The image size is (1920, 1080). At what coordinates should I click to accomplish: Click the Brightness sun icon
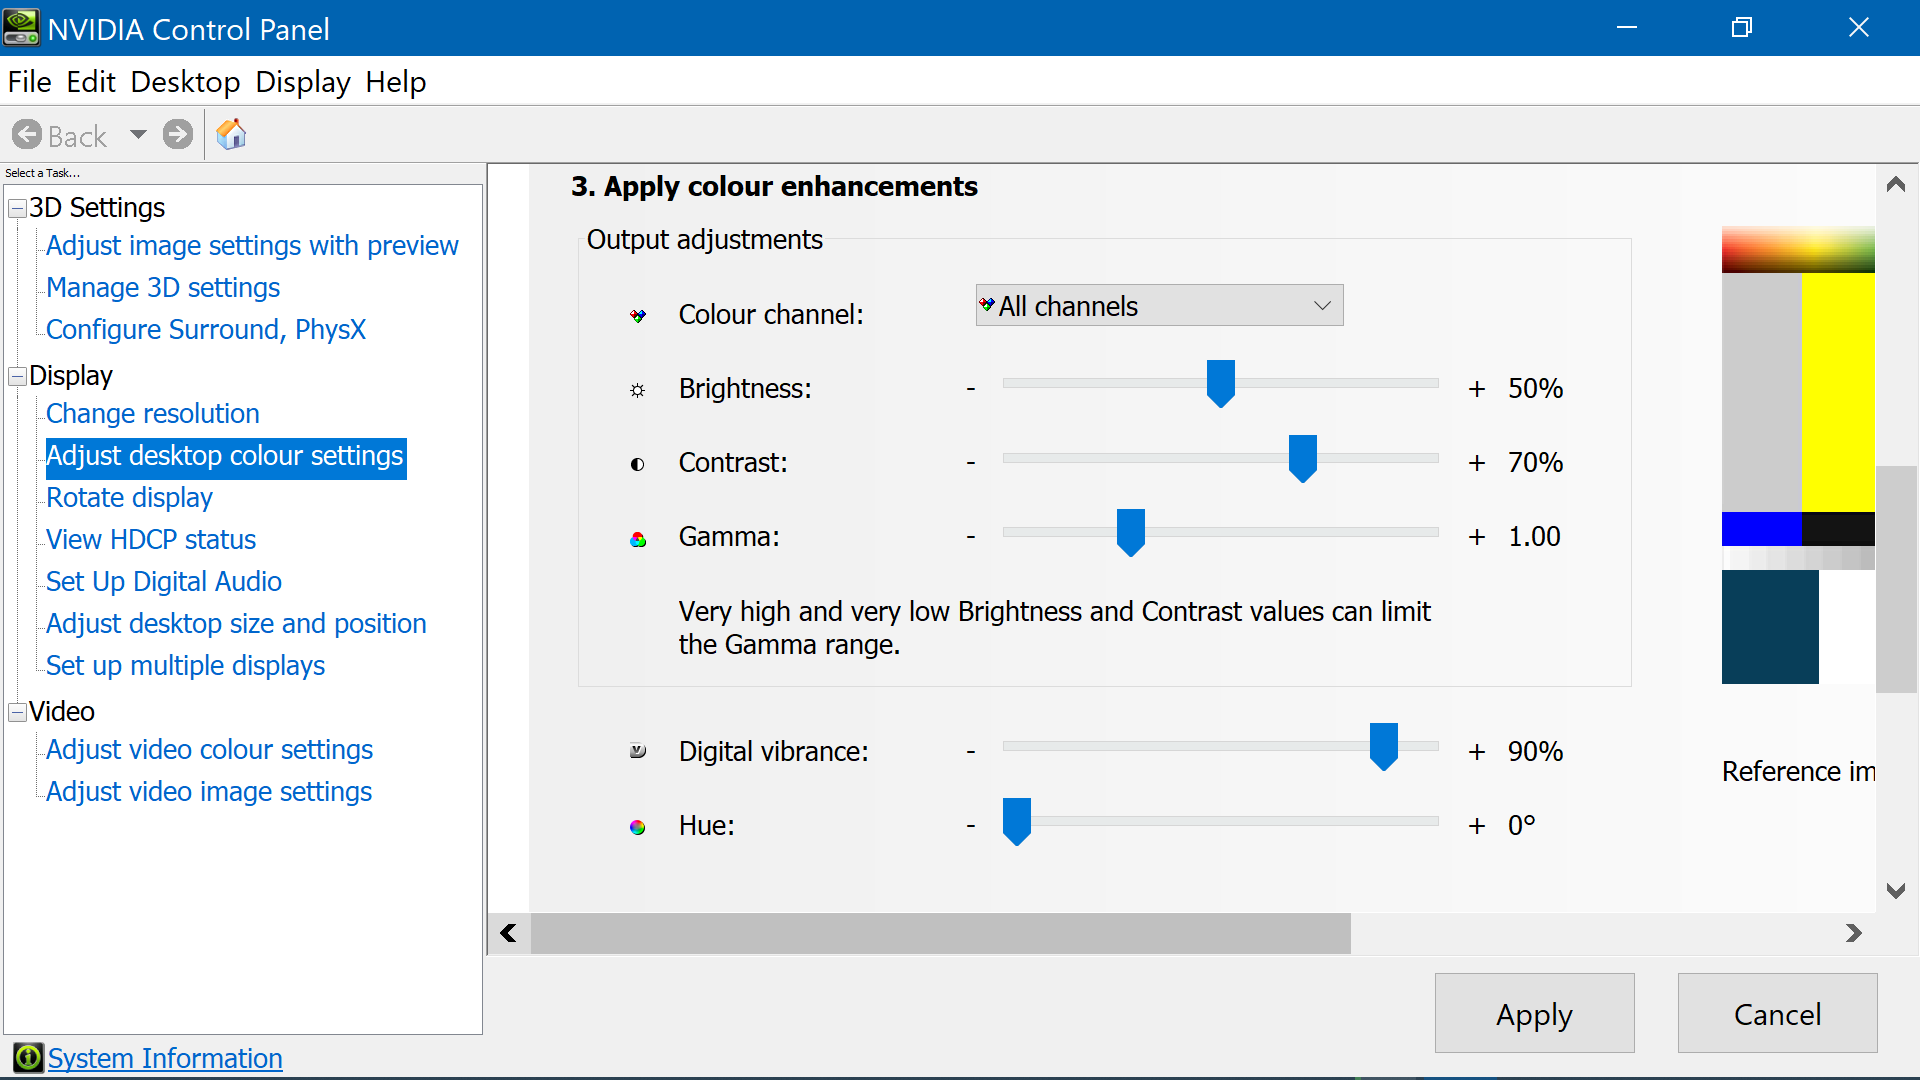(x=638, y=390)
